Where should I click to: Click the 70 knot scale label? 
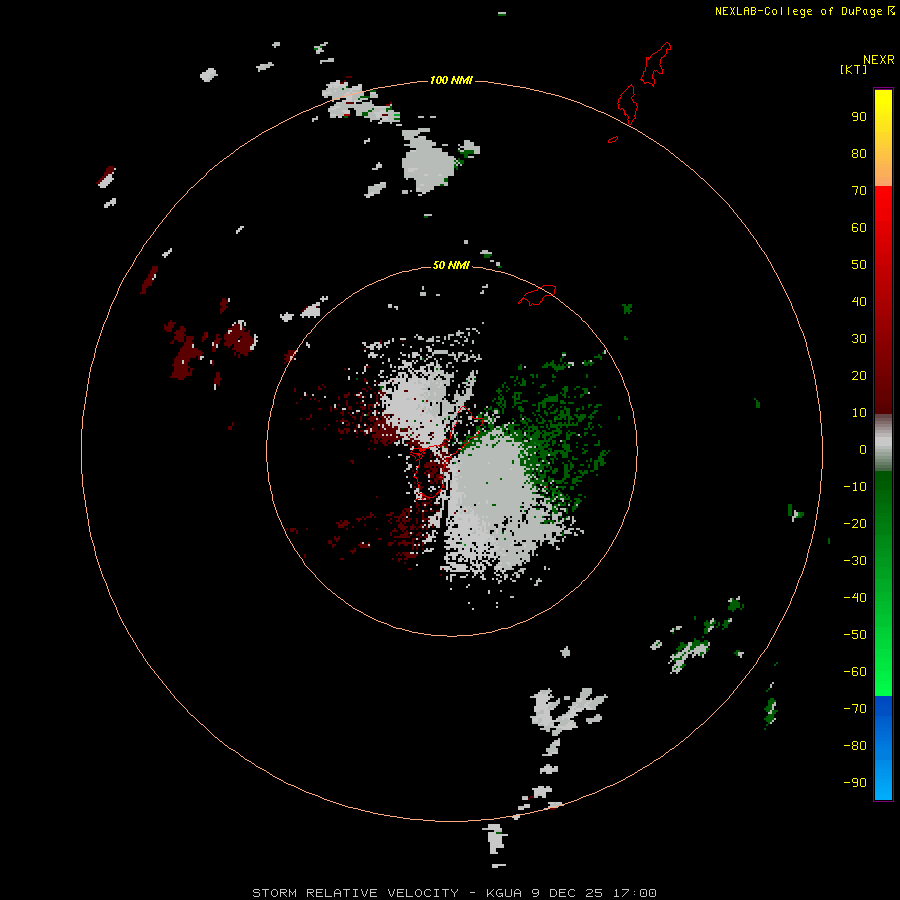point(859,191)
